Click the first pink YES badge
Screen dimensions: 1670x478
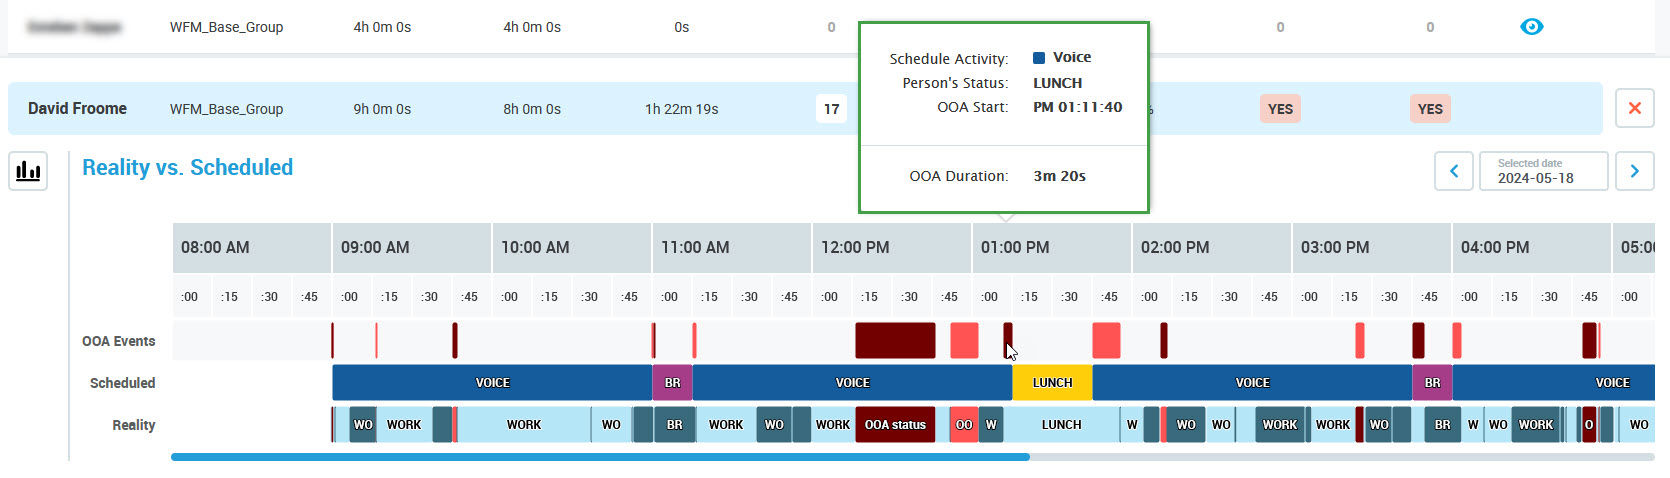point(1280,109)
